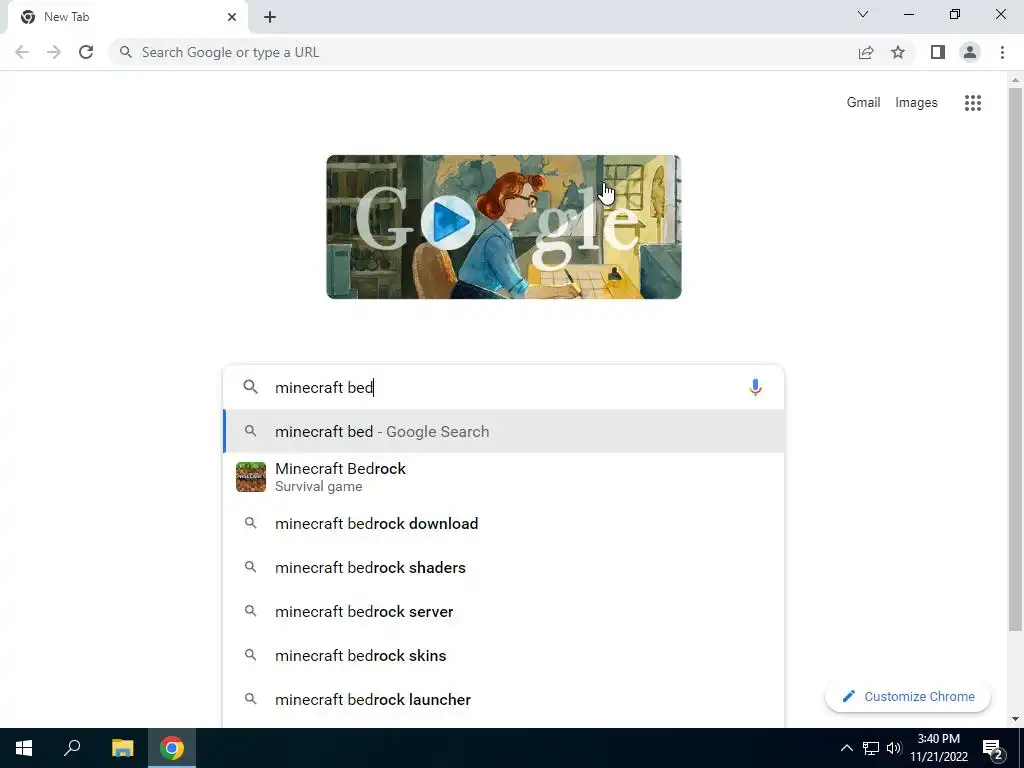Click the search magnifier in address bar
This screenshot has width=1024, height=768.
pyautogui.click(x=126, y=52)
